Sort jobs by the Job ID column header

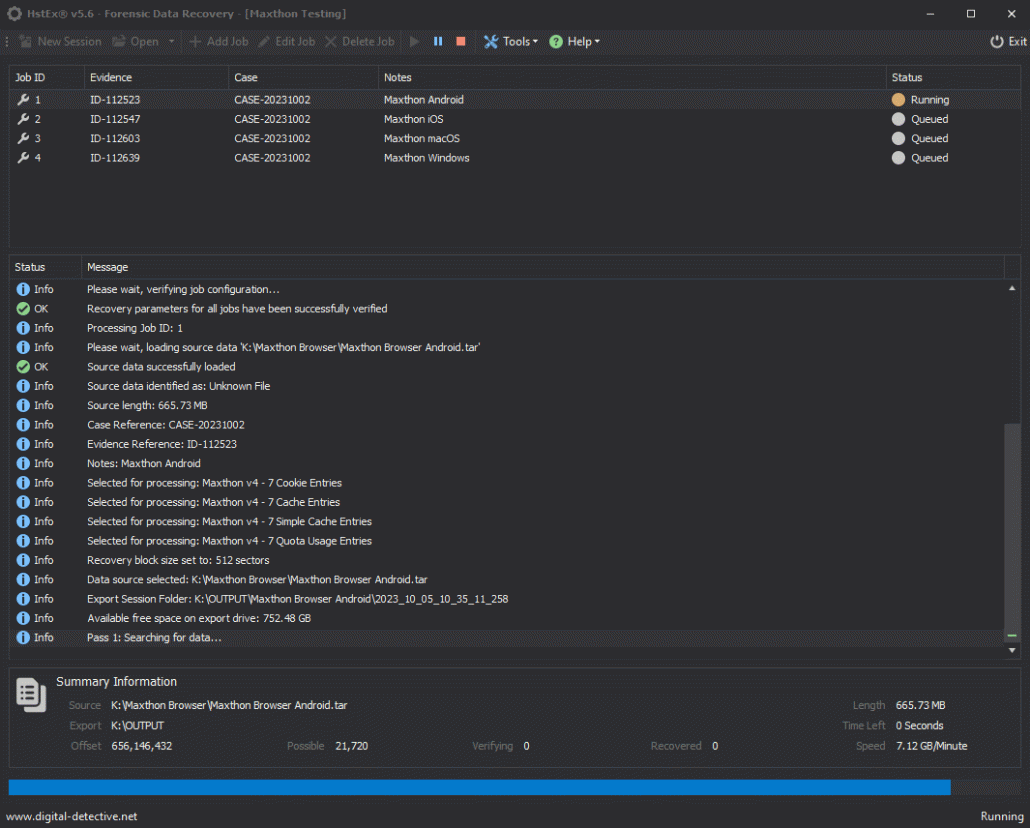pos(47,78)
